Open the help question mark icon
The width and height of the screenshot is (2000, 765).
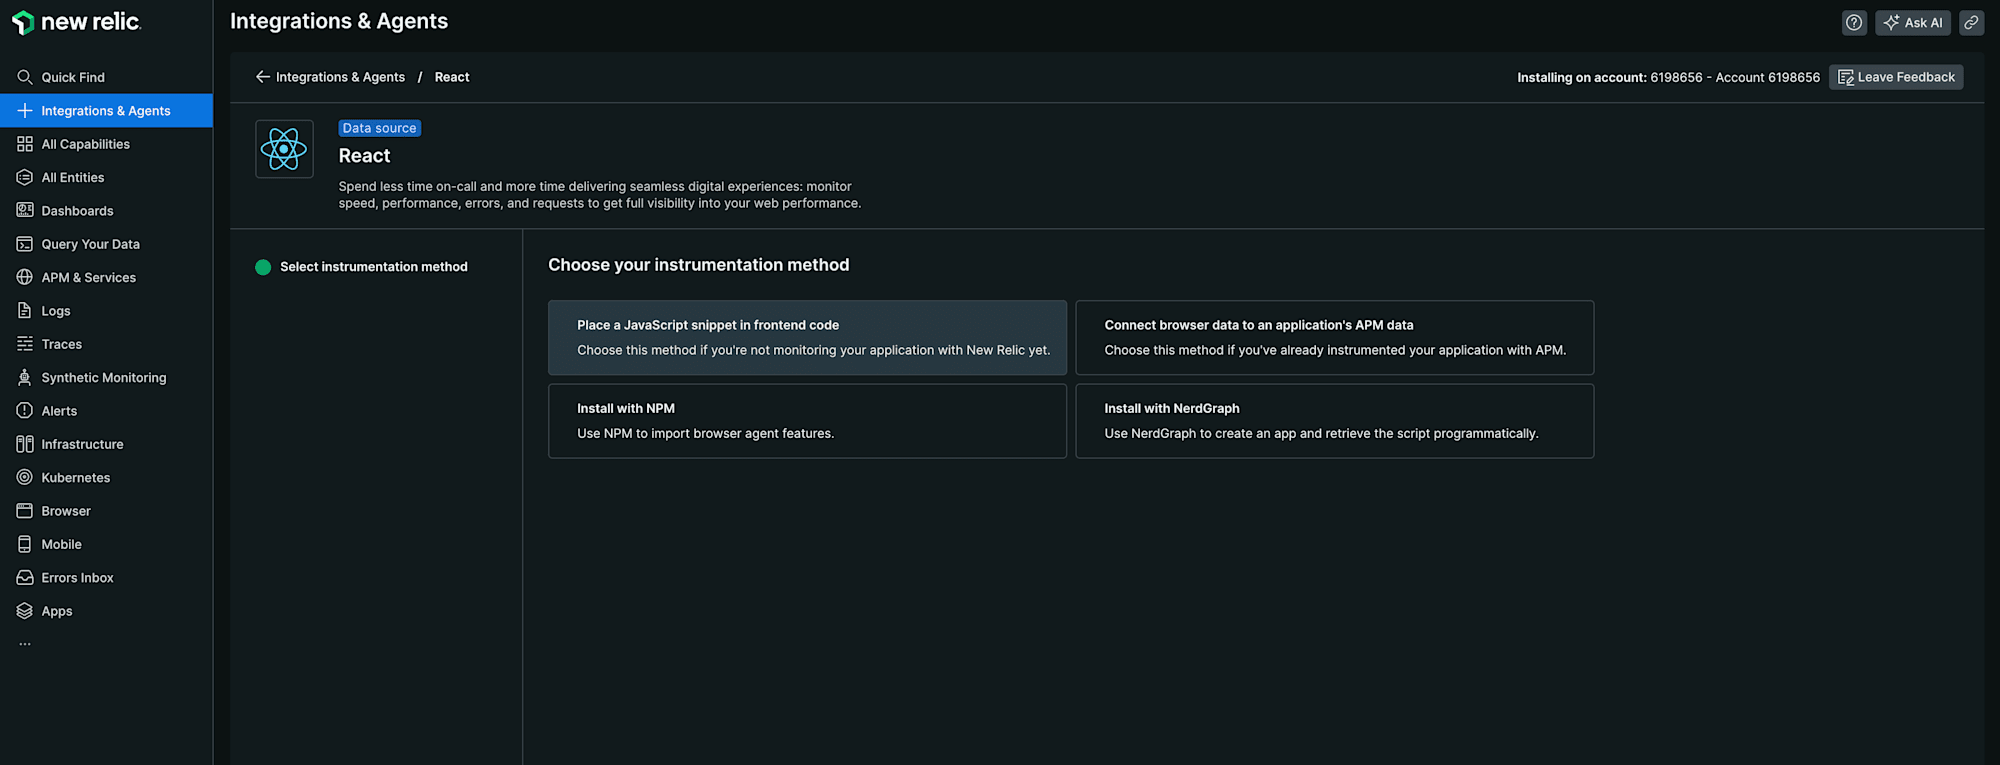[x=1854, y=22]
